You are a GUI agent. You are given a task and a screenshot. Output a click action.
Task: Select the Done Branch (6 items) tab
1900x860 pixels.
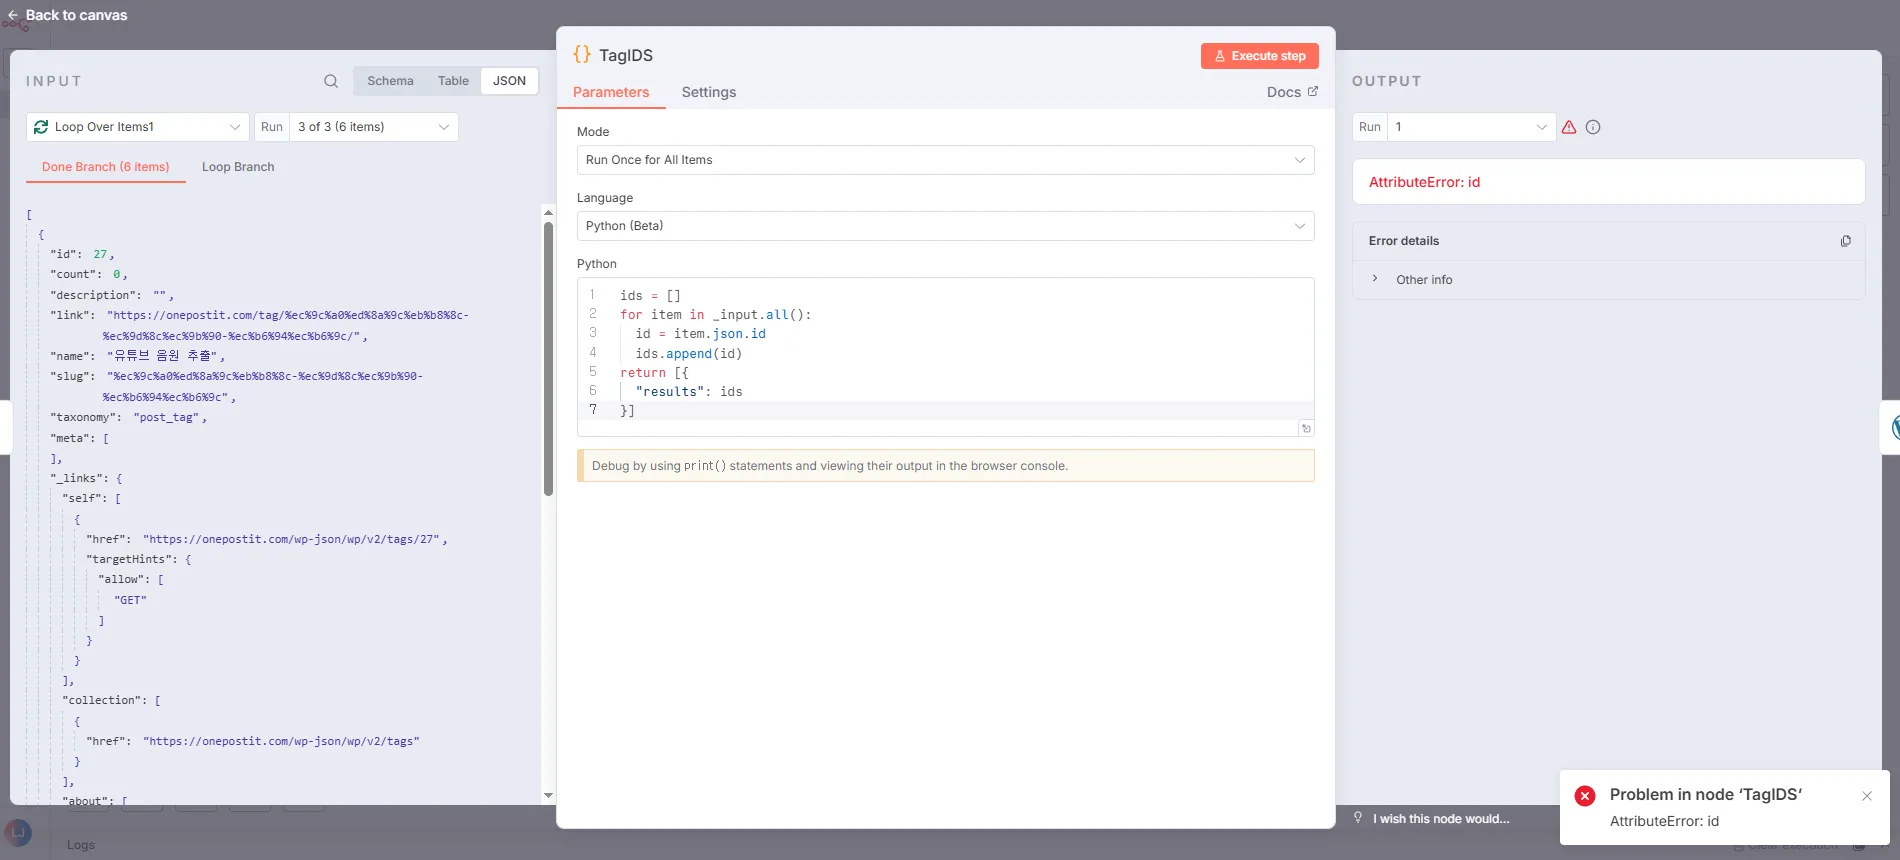click(106, 167)
